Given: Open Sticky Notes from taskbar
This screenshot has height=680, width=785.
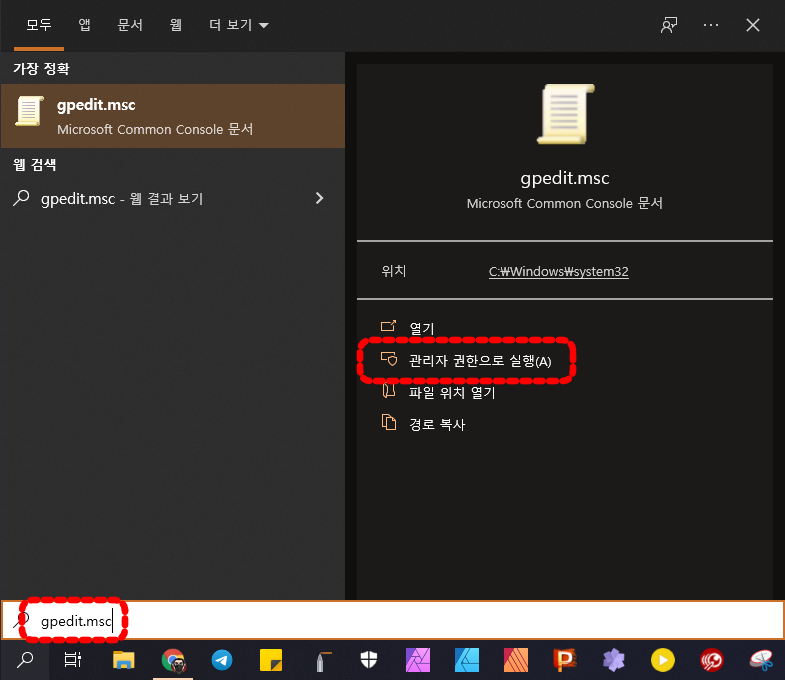Looking at the screenshot, I should tap(271, 660).
